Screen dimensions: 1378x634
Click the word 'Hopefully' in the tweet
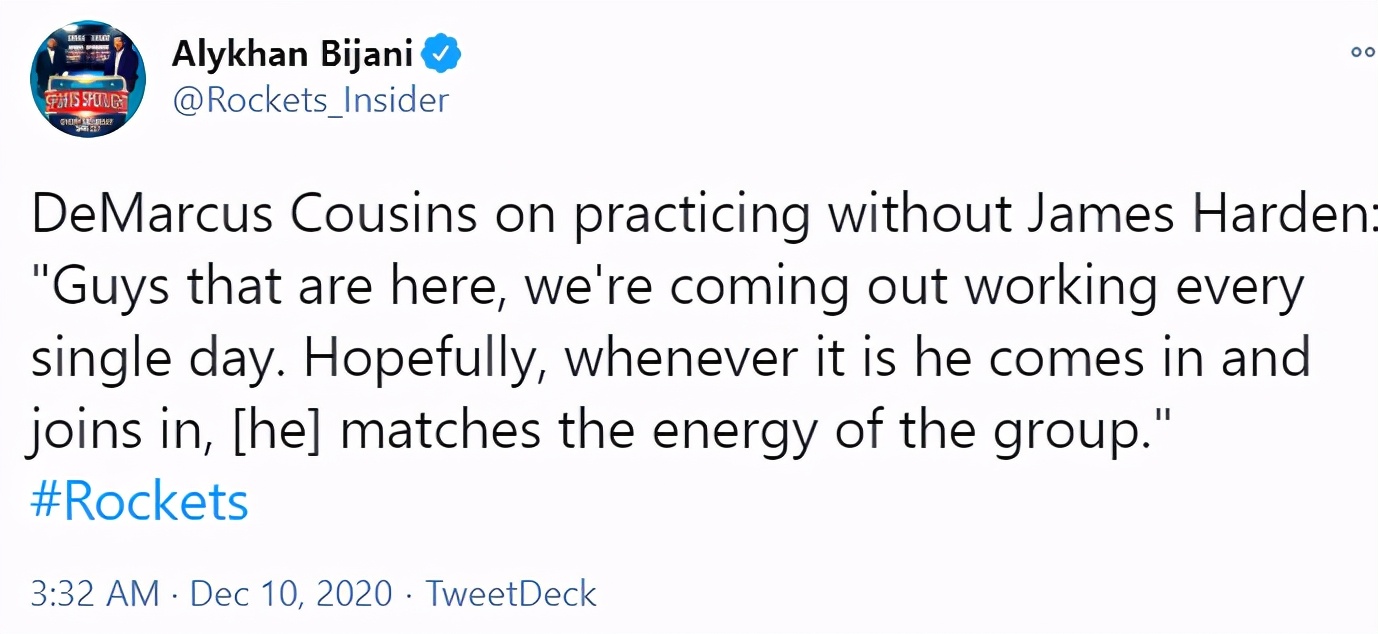(x=424, y=360)
